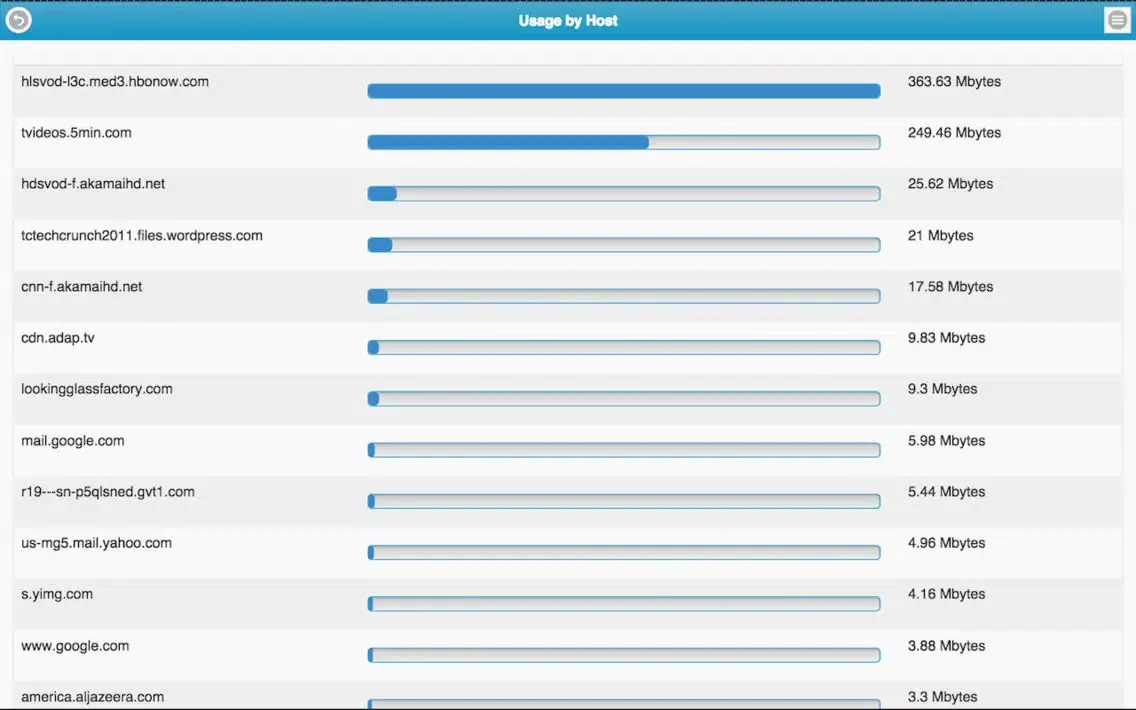
Task: Click the r19---sn-p5qlsned.gvt1.com host
Action: (x=108, y=492)
